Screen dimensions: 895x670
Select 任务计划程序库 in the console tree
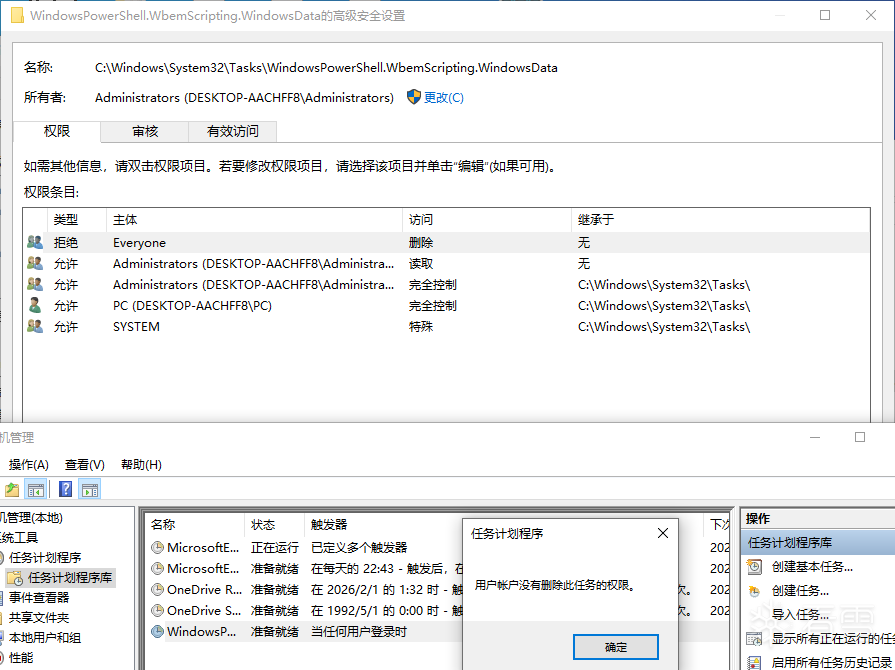click(x=70, y=578)
